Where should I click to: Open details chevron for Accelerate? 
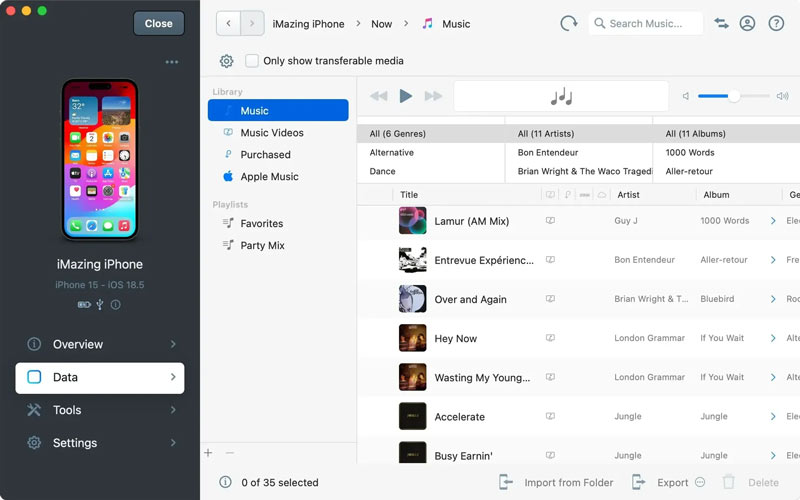tap(773, 417)
